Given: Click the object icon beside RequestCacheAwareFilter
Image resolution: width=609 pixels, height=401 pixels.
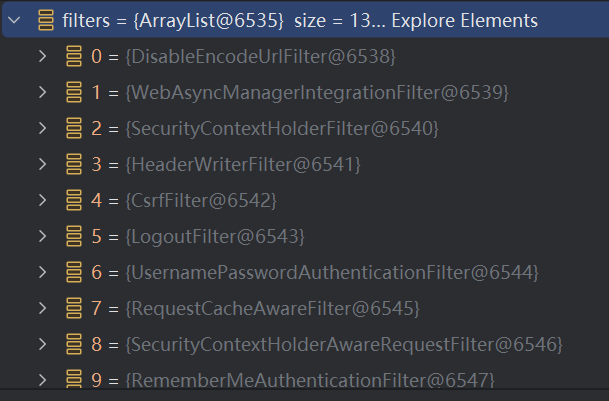Looking at the screenshot, I should 73,308.
